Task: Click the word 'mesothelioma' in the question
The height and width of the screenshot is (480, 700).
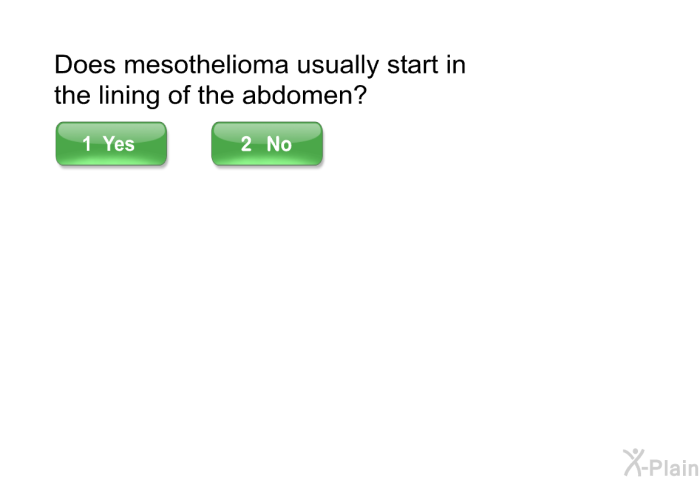Action: [206, 65]
